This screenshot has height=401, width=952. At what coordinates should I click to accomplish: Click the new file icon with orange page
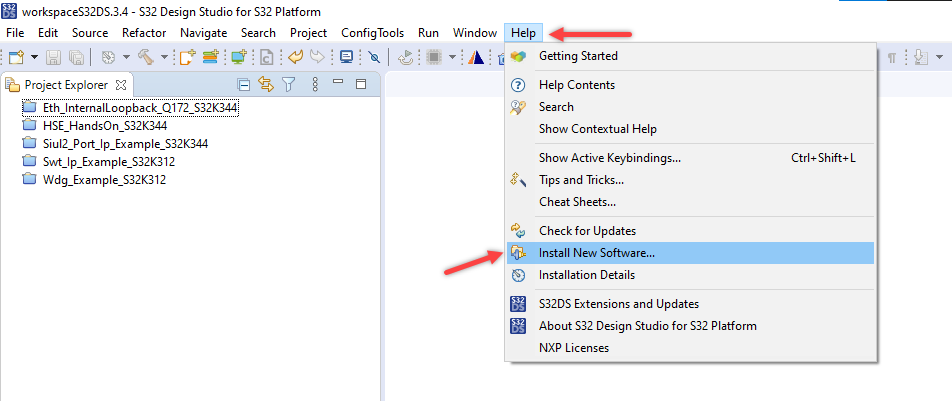click(188, 57)
